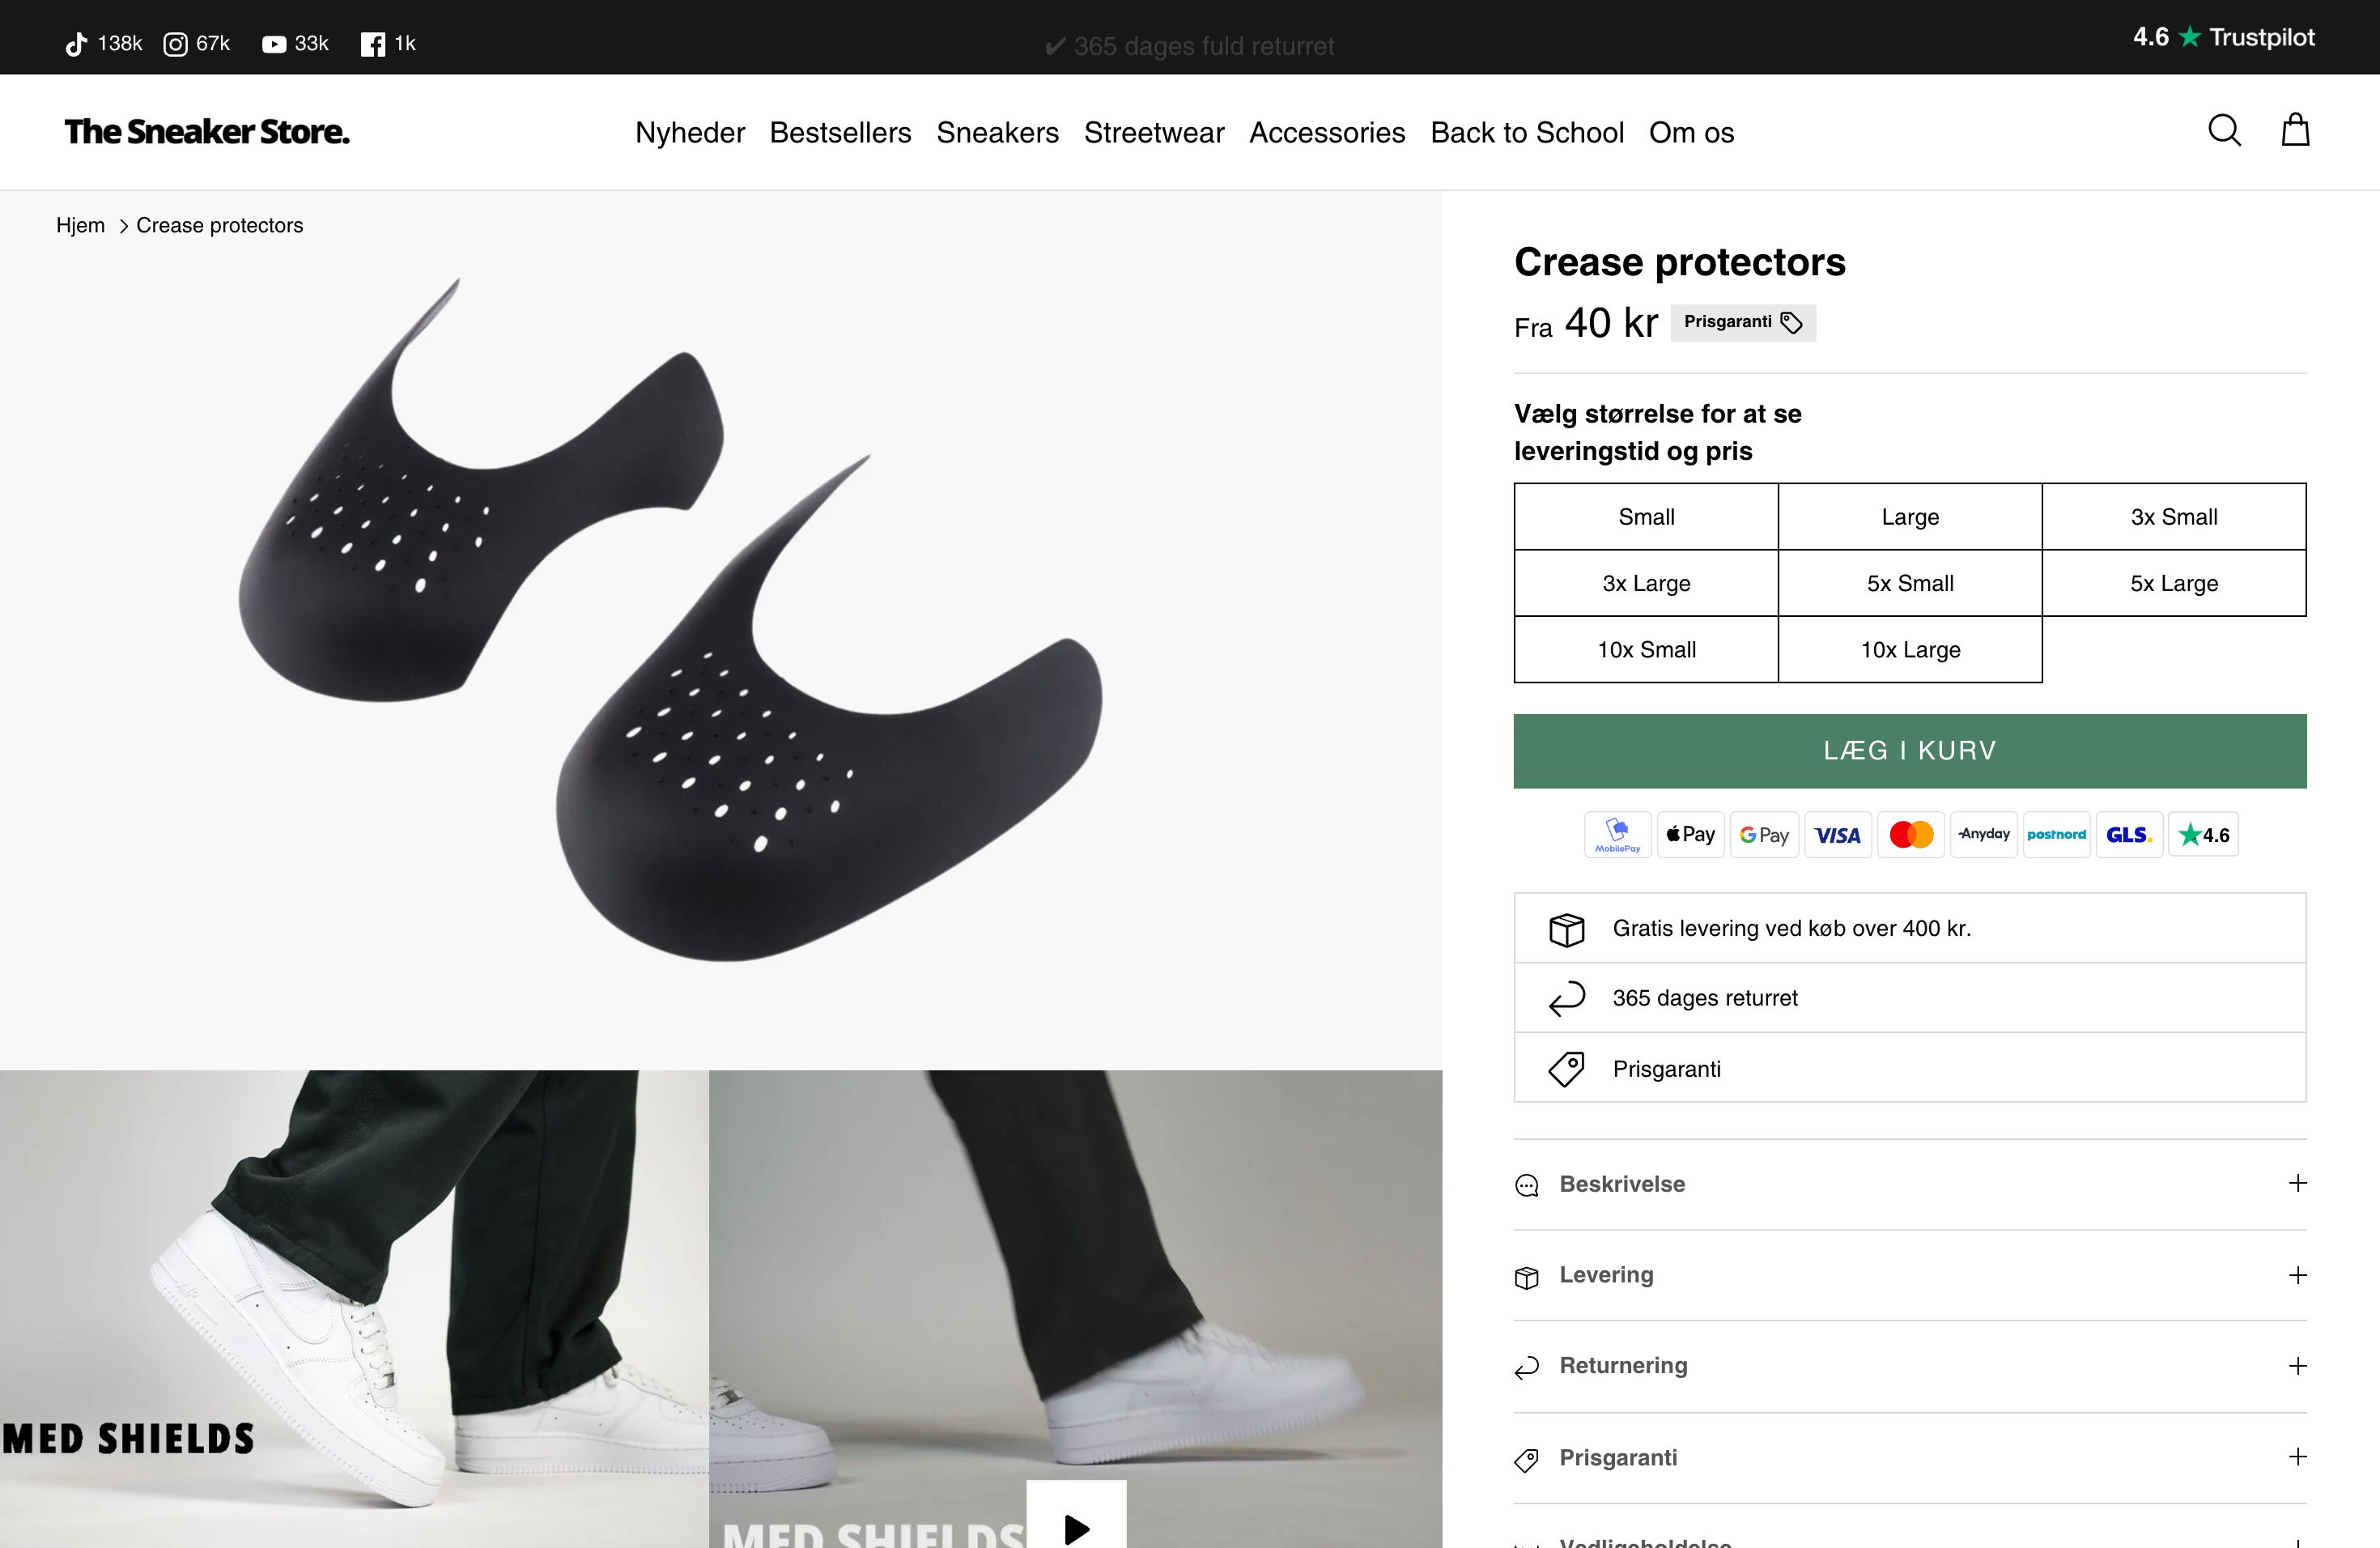Open the shopping cart icon

pyautogui.click(x=2295, y=130)
